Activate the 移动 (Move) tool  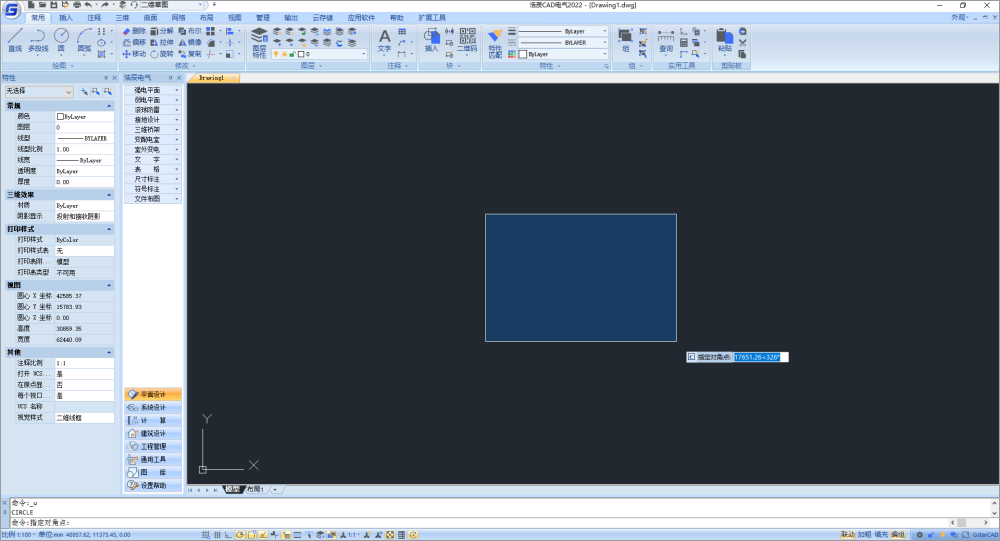134,54
